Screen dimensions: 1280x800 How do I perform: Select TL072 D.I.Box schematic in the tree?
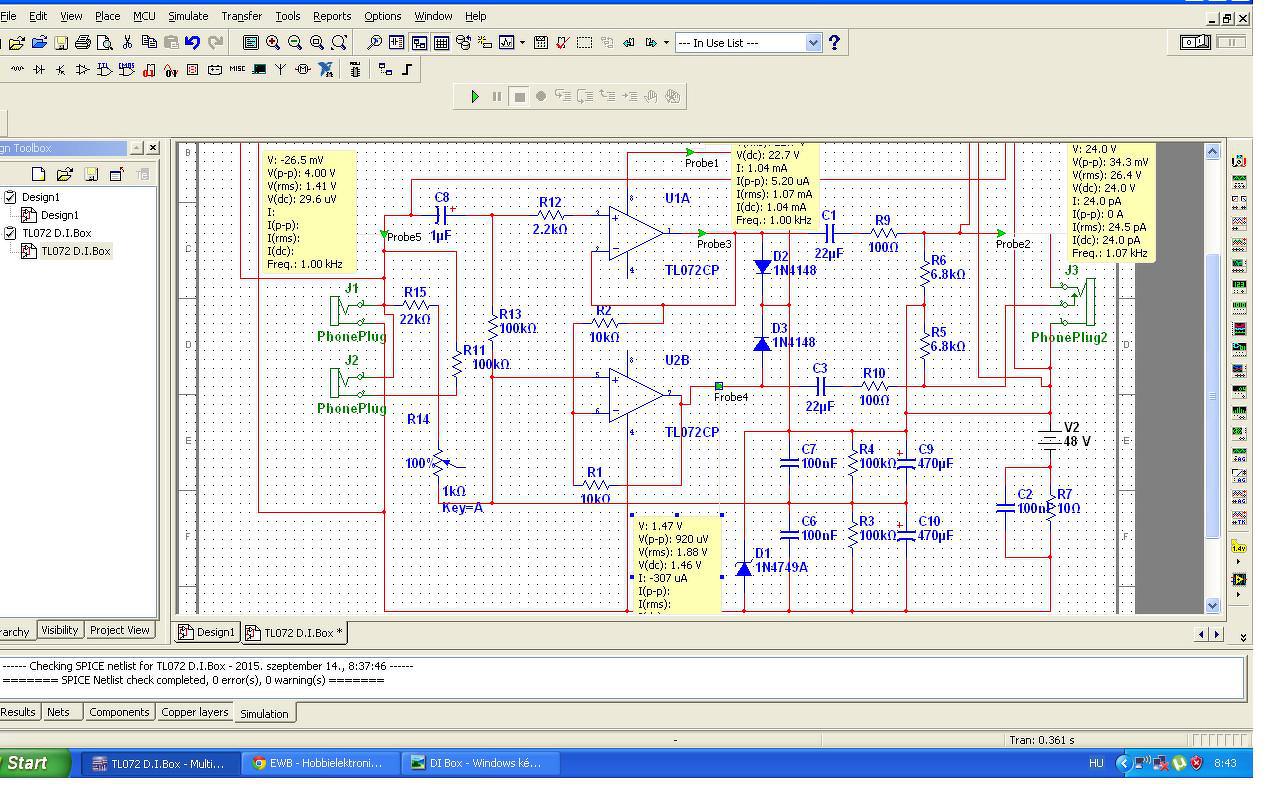(75, 251)
